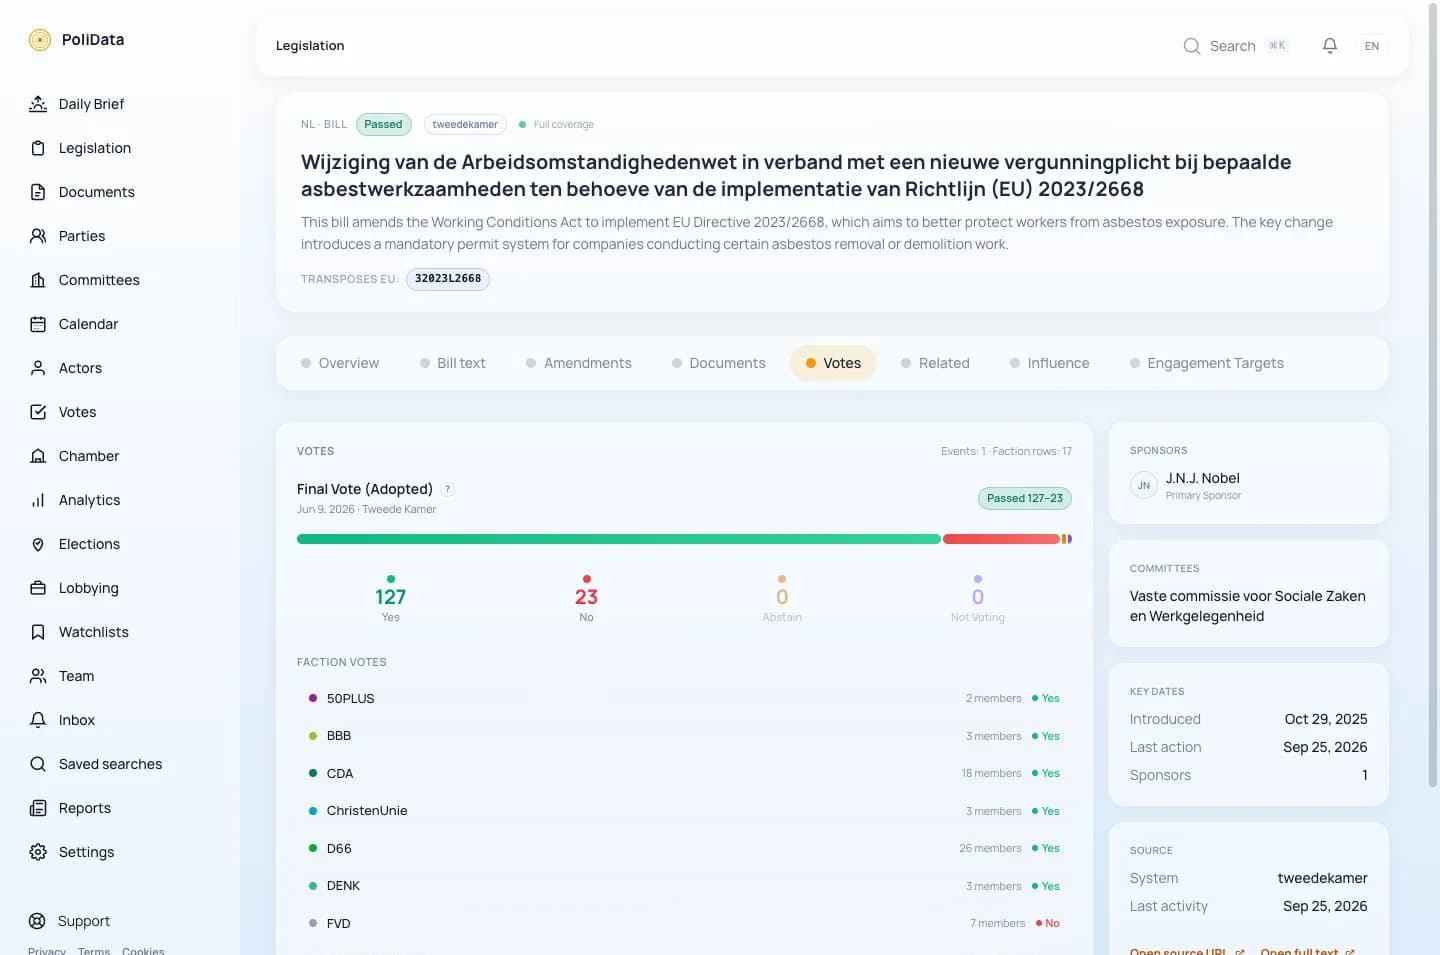Switch to the Overview tab

pyautogui.click(x=340, y=363)
